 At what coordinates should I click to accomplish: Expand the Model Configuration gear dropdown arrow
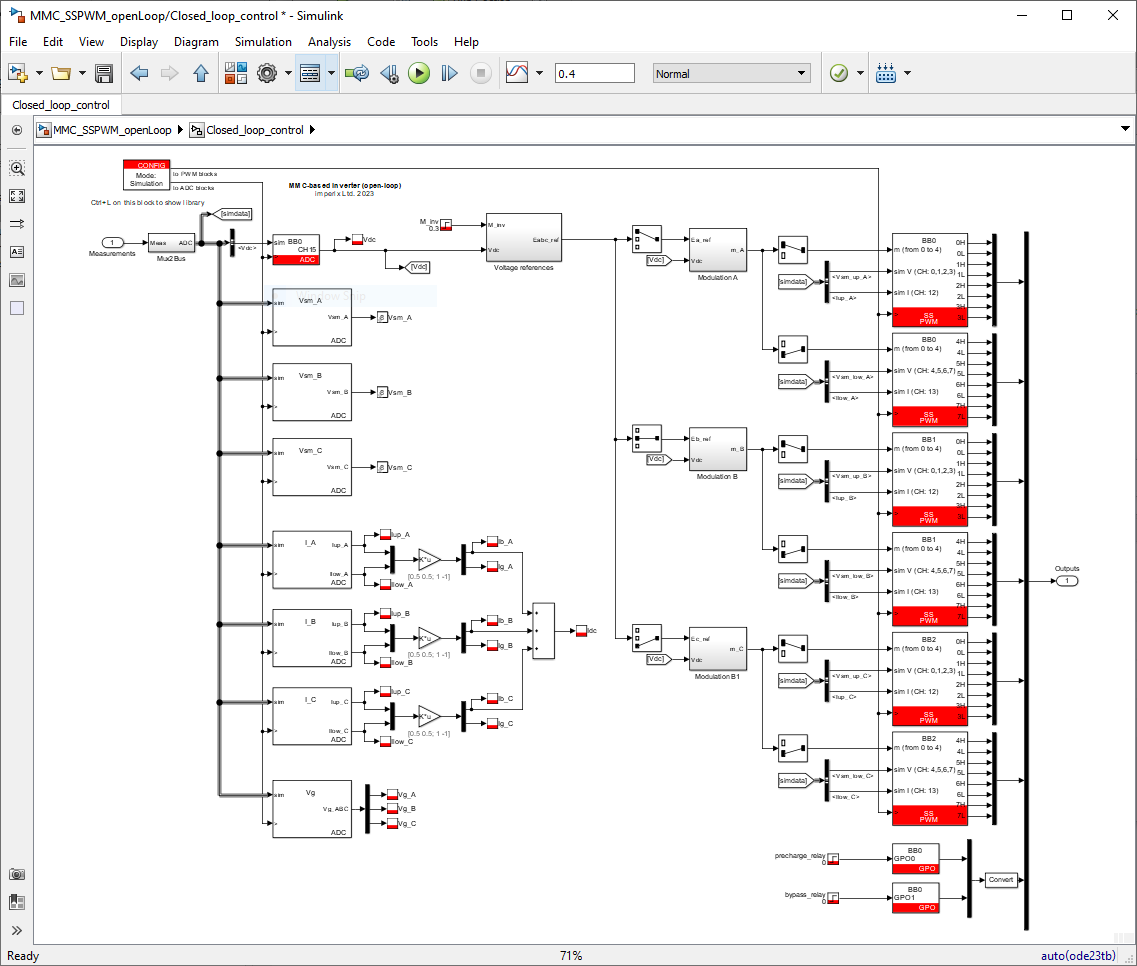click(x=287, y=73)
